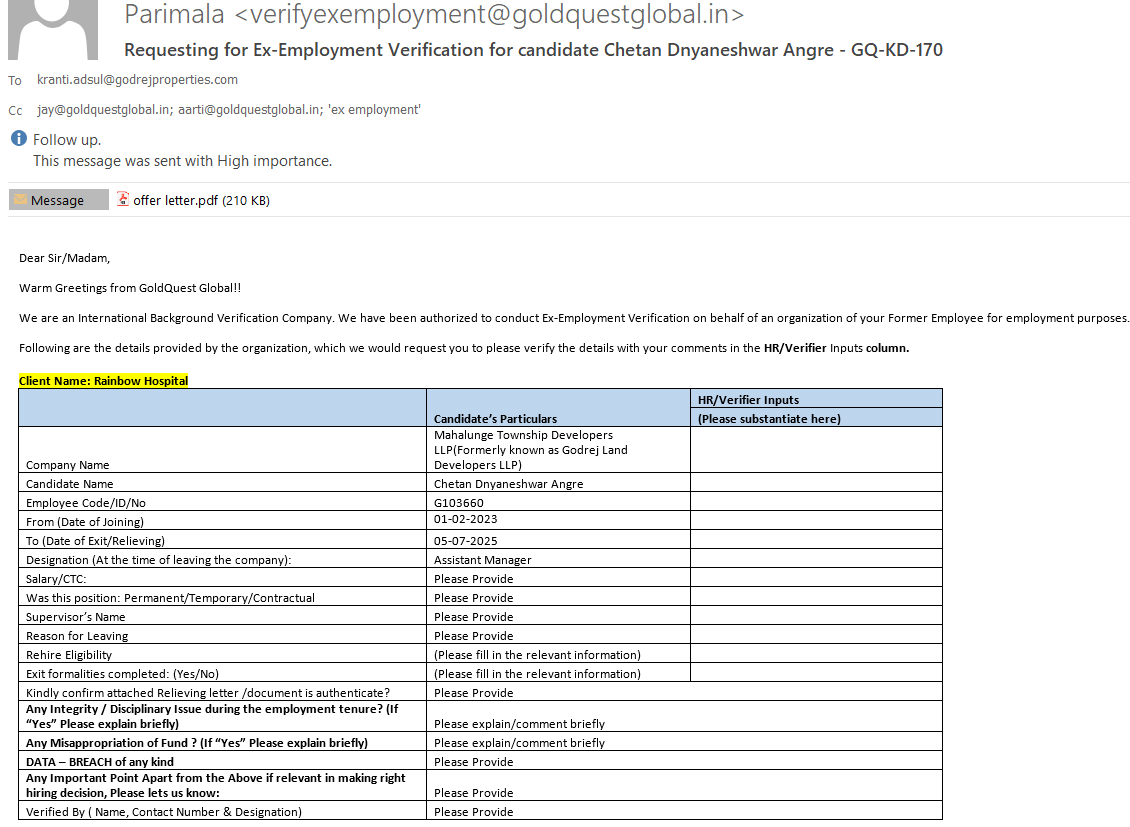Click HR/Verifier input cell for Salary/CTC row
Image resolution: width=1130 pixels, height=827 pixels.
[x=815, y=578]
